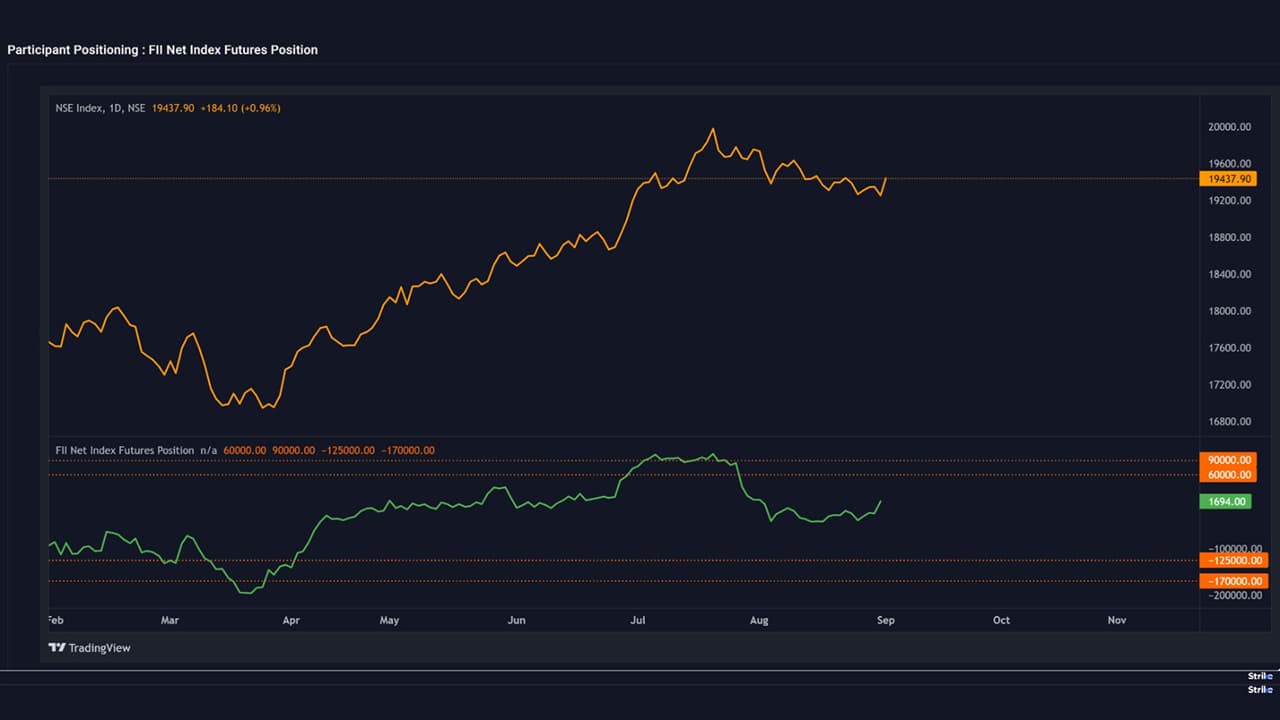The width and height of the screenshot is (1280, 720).
Task: Click the -125000.00 threshold label
Action: [x=1234, y=561]
